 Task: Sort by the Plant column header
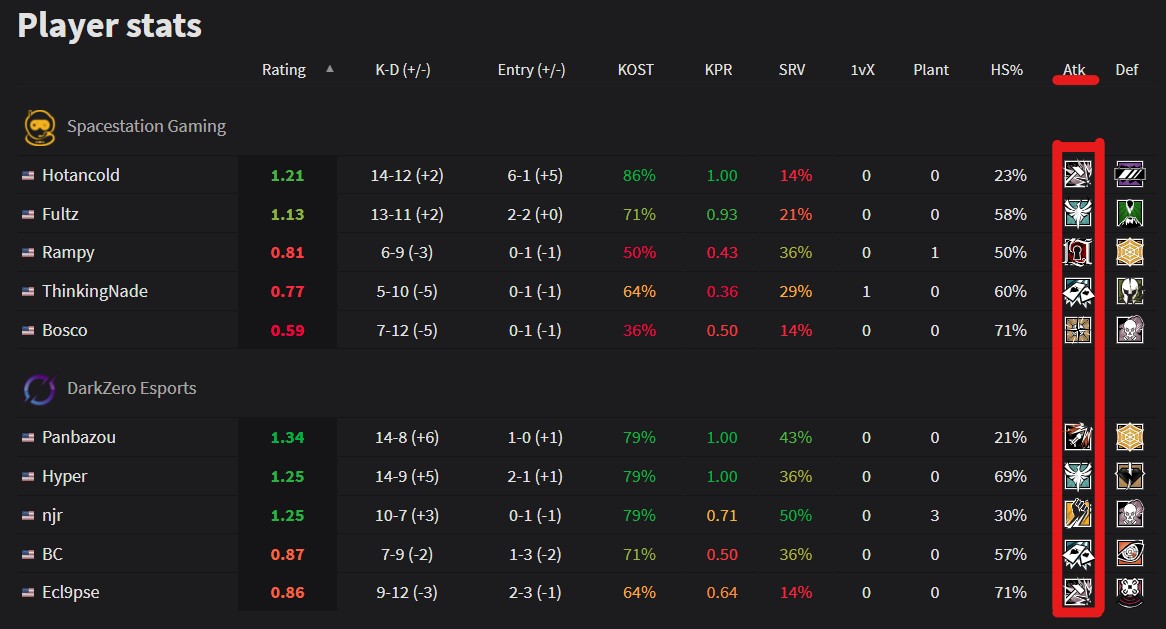click(x=931, y=70)
